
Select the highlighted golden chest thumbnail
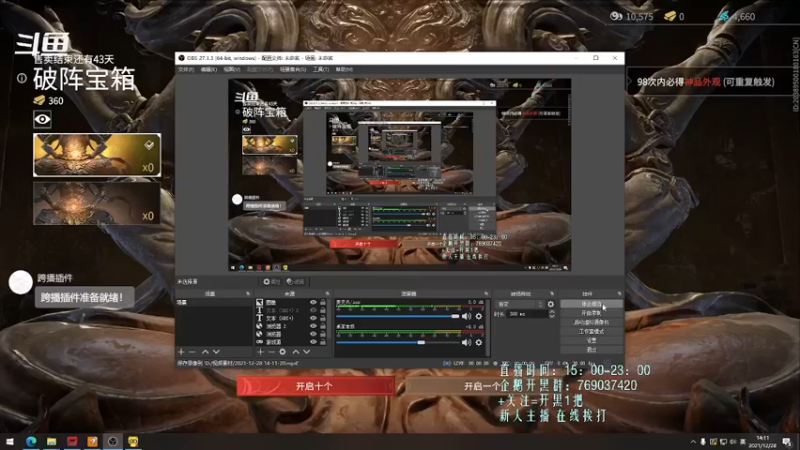tap(97, 155)
